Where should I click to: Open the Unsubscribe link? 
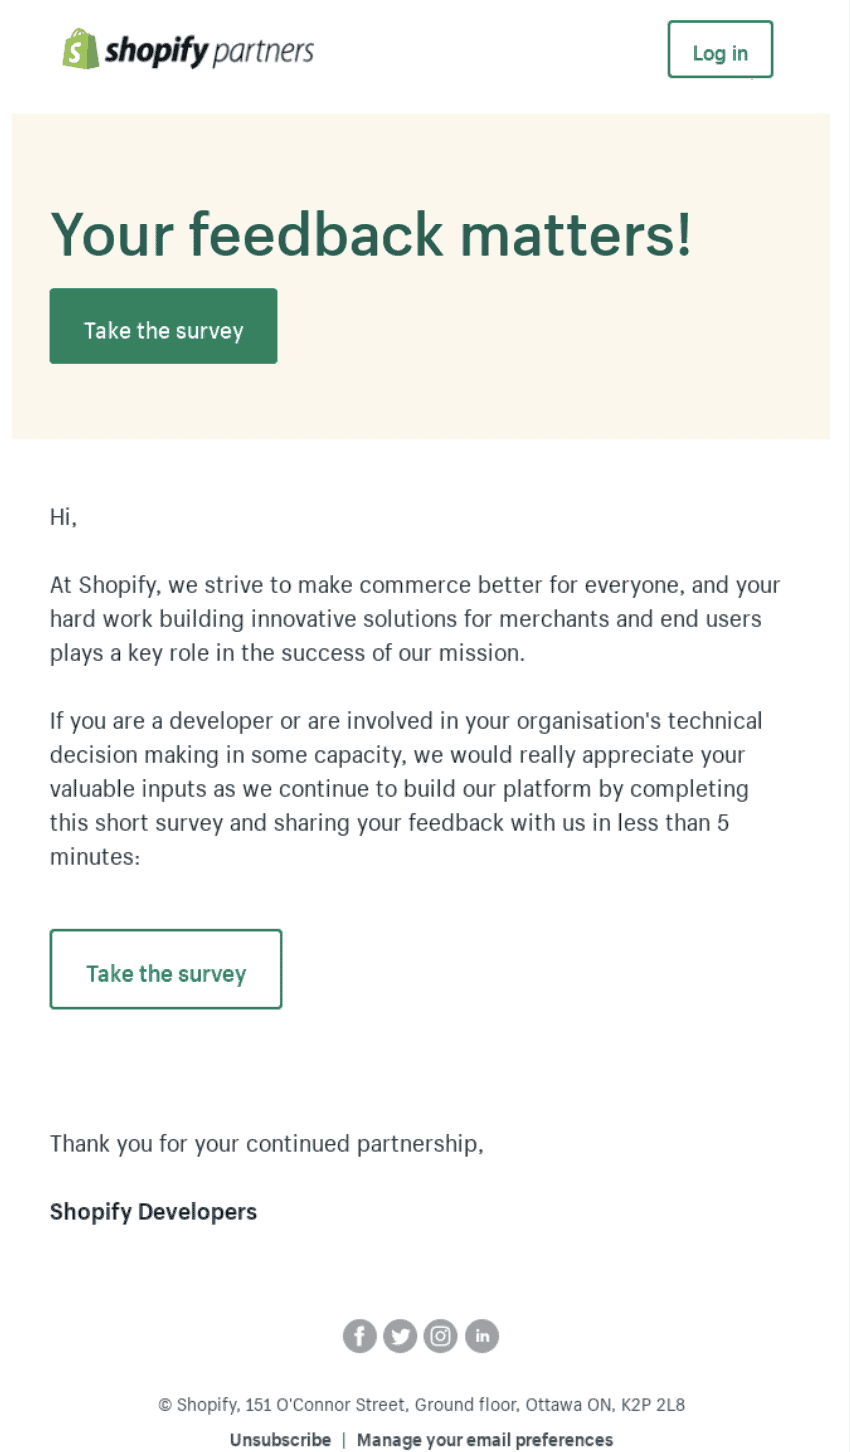(x=280, y=1439)
